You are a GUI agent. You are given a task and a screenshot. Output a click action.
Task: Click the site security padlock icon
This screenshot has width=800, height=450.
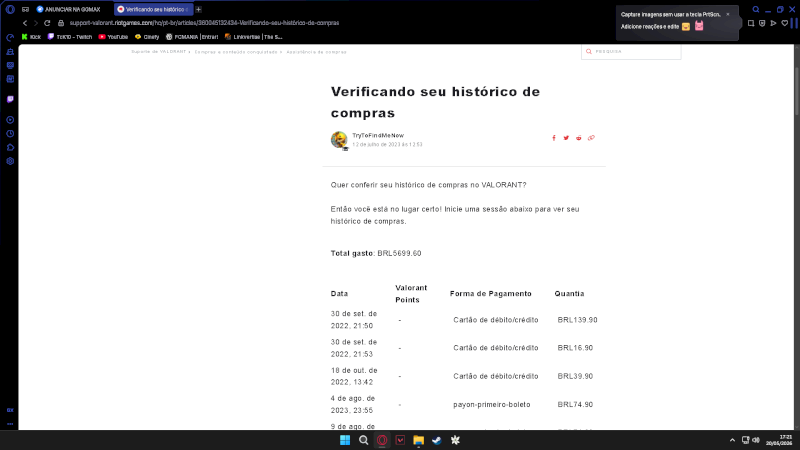61,23
